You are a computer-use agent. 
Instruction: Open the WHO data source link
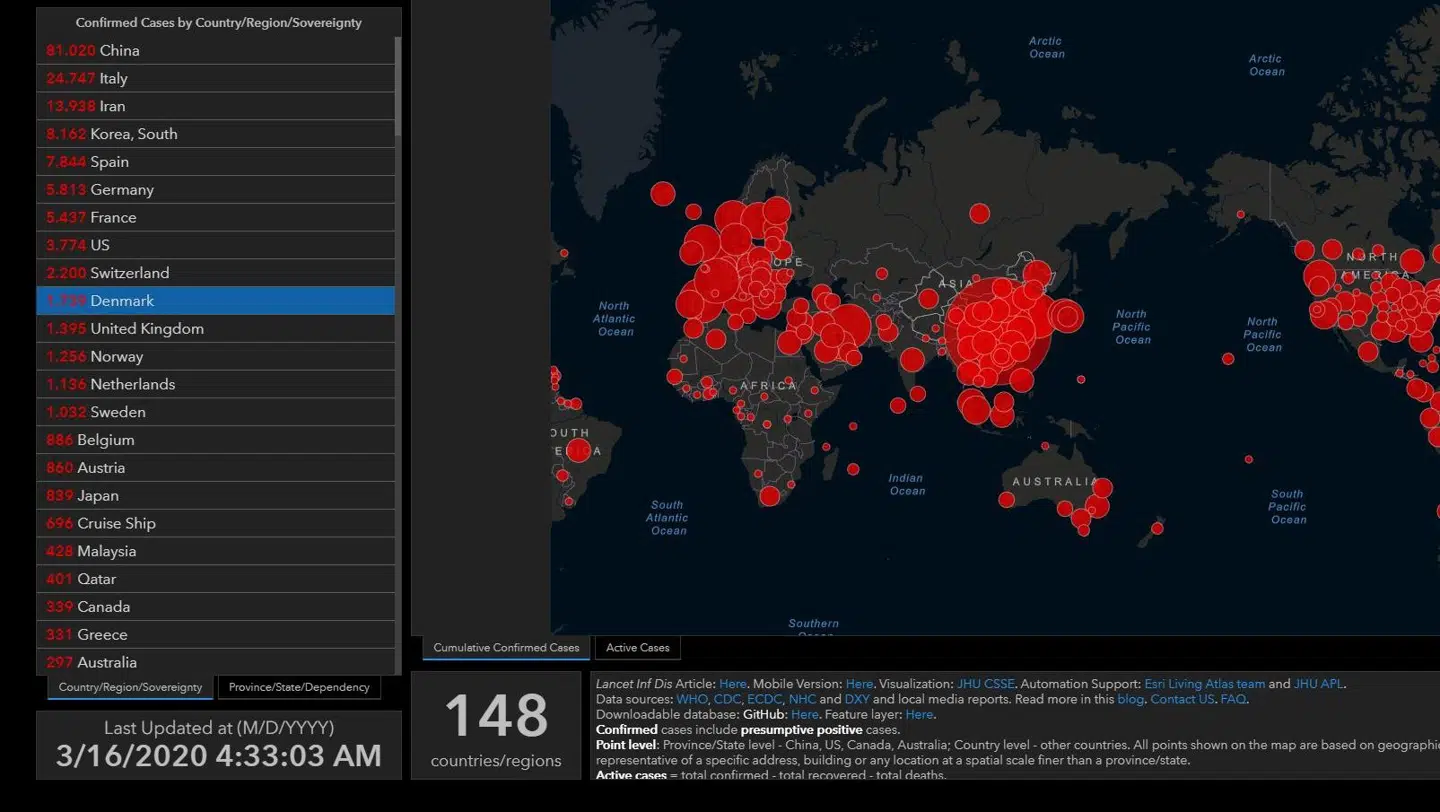(691, 699)
